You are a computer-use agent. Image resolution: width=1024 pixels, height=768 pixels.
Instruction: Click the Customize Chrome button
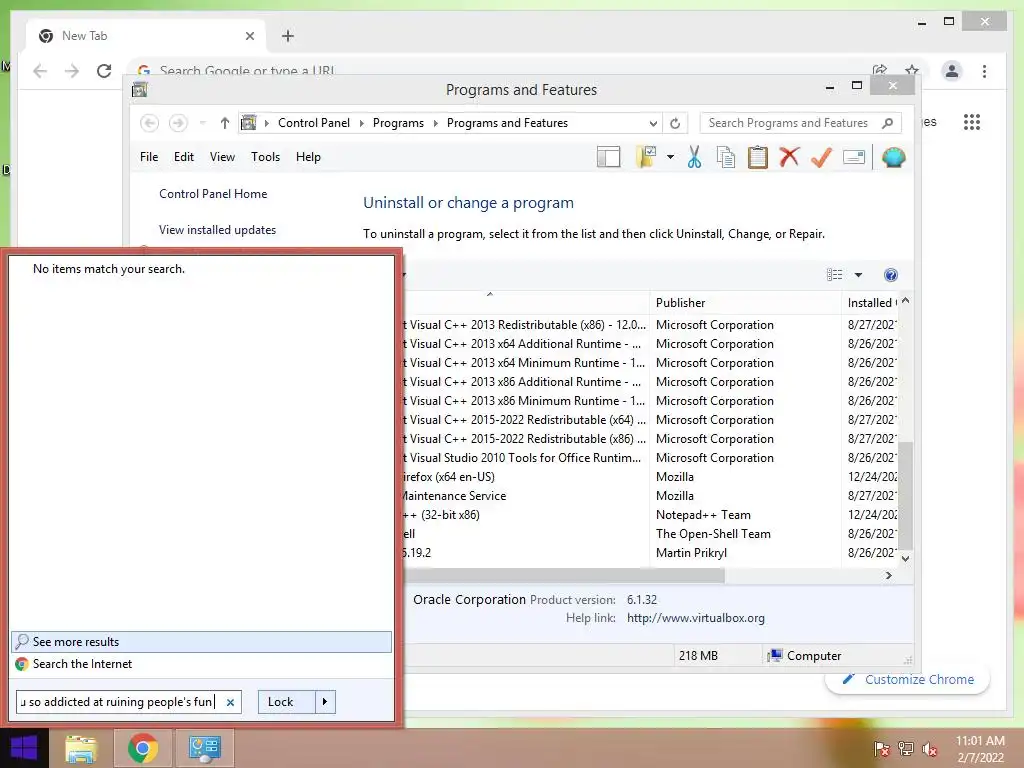pyautogui.click(x=908, y=679)
